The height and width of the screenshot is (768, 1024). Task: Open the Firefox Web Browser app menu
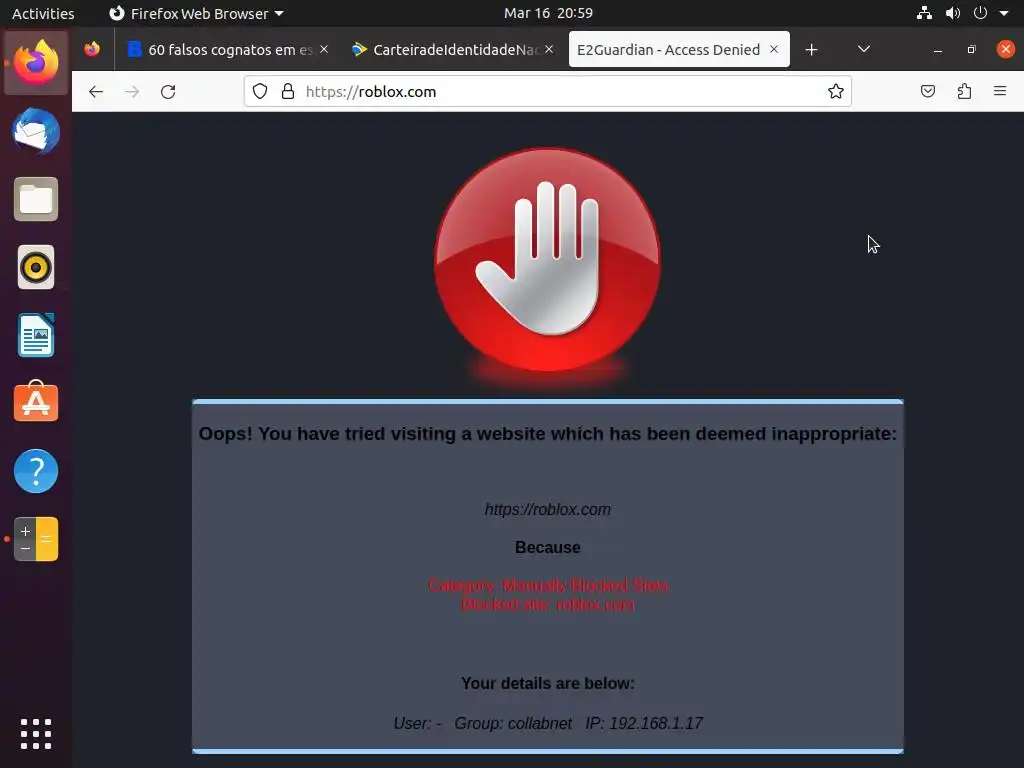(196, 13)
